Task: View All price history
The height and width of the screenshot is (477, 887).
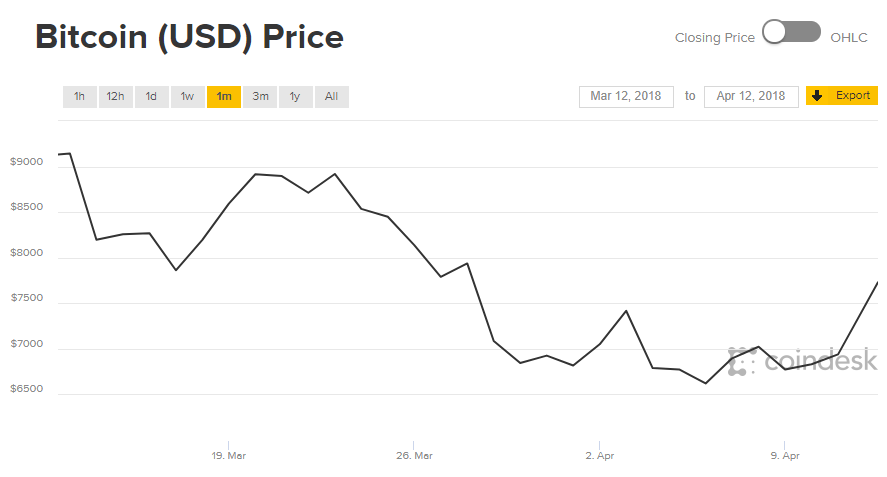Action: [x=331, y=97]
